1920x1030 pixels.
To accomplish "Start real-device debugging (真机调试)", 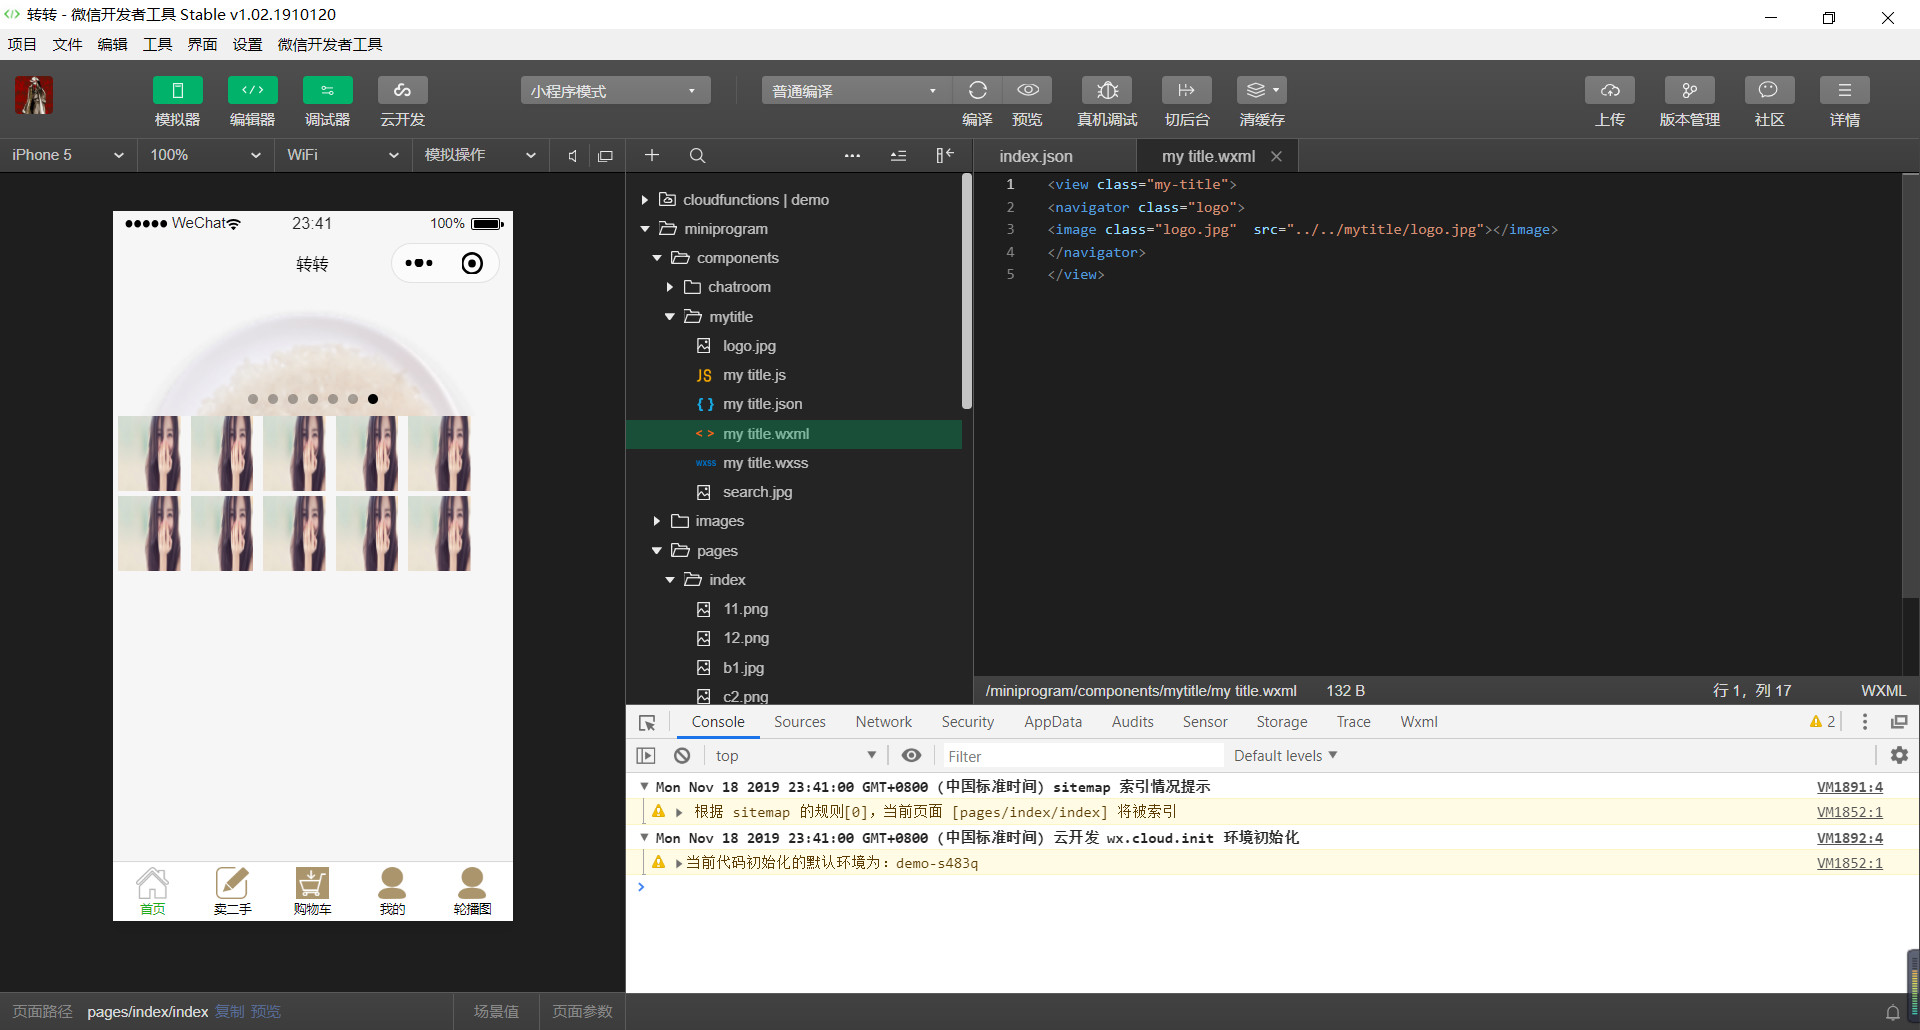I will coord(1106,91).
